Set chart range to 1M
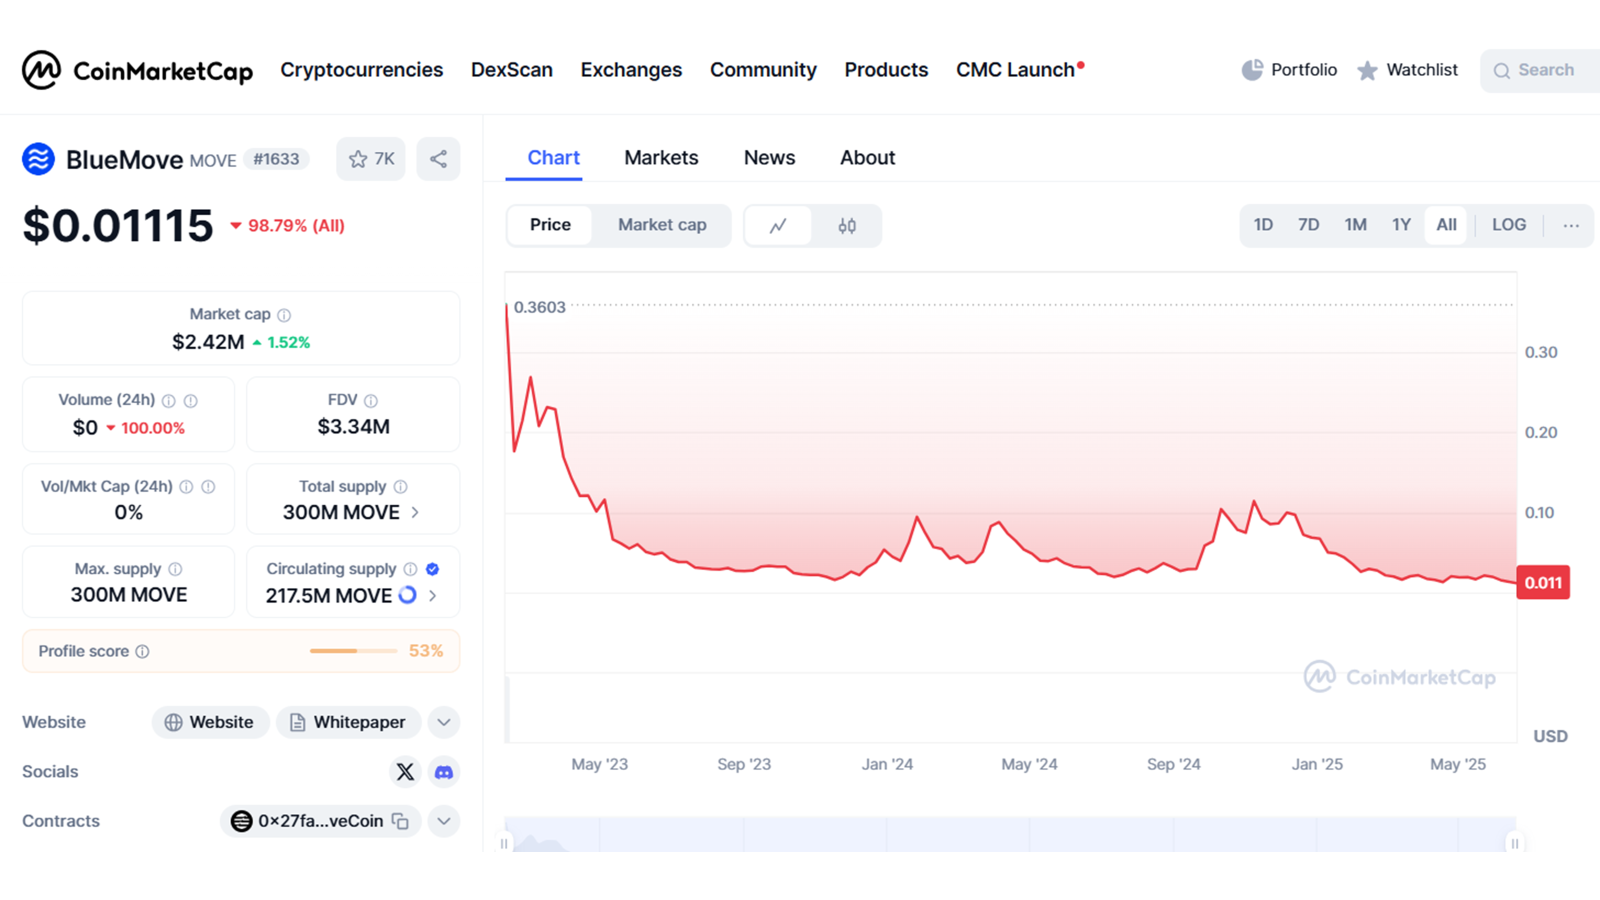The image size is (1600, 900). [x=1355, y=225]
